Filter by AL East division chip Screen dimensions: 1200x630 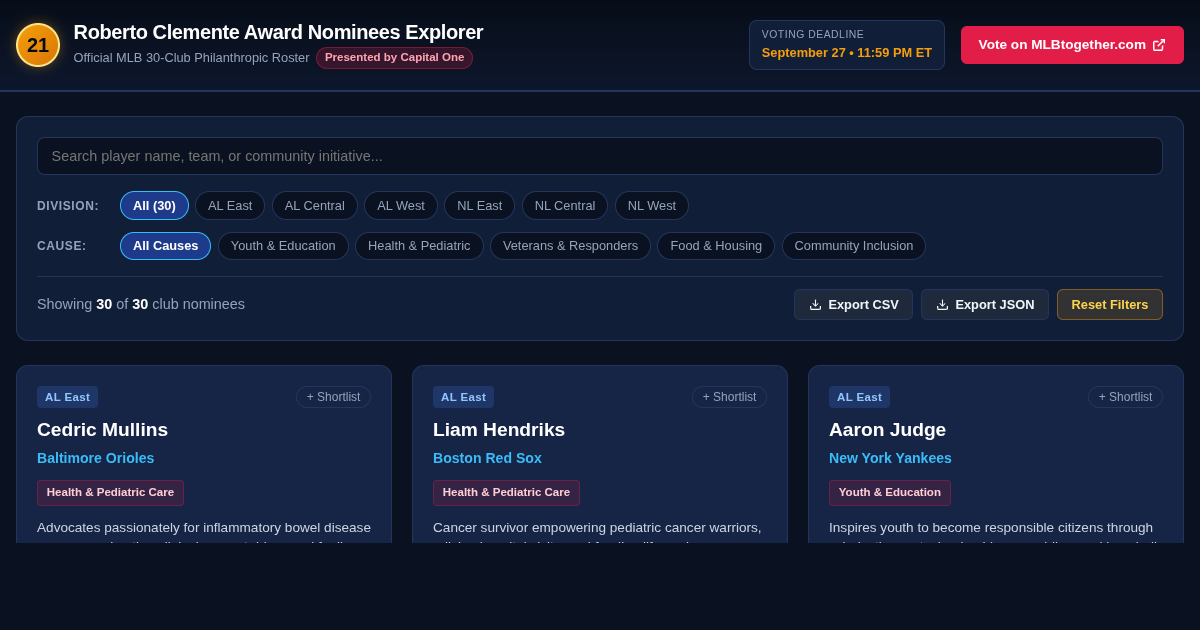230,206
